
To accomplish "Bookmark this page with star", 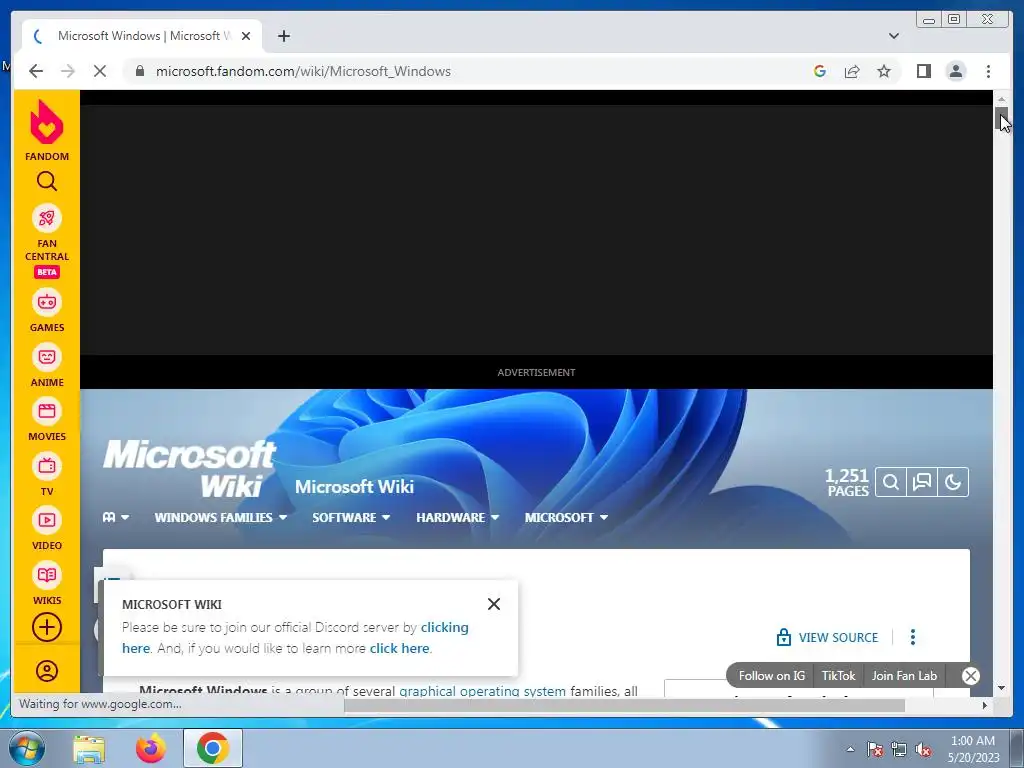I will point(884,71).
